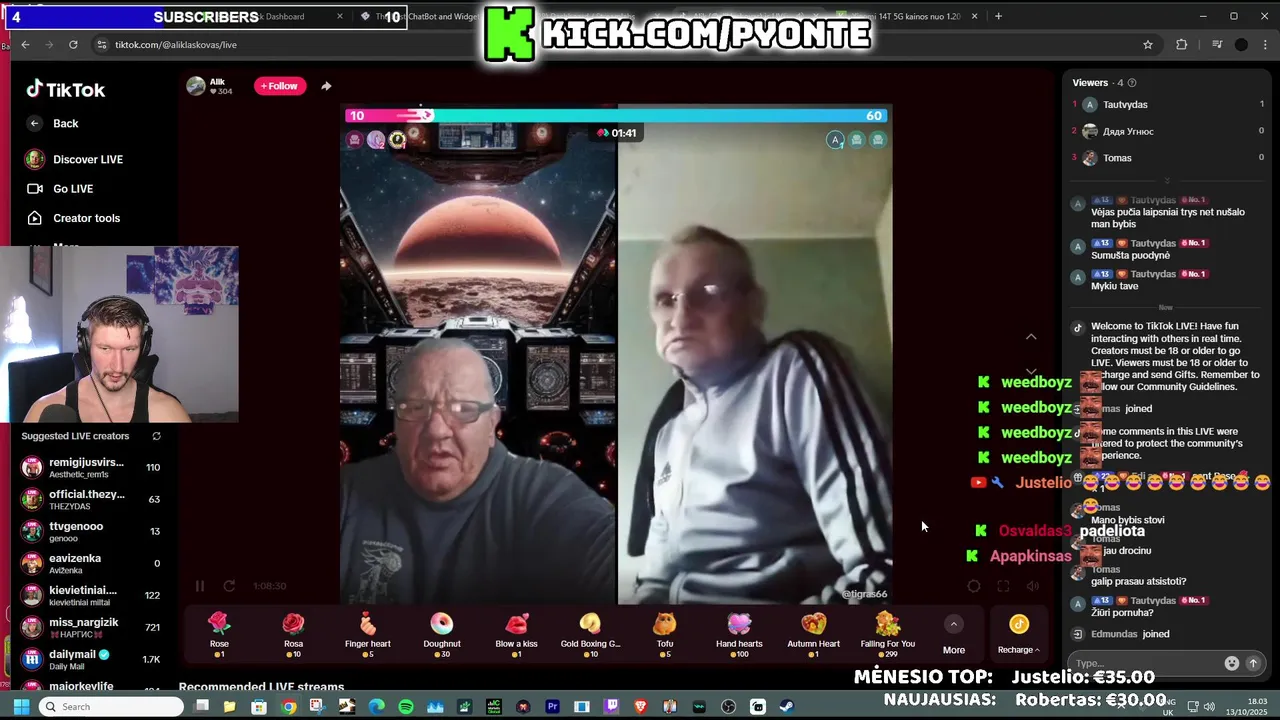The width and height of the screenshot is (1280, 720).
Task: Open Twitch from the taskbar
Action: click(611, 707)
